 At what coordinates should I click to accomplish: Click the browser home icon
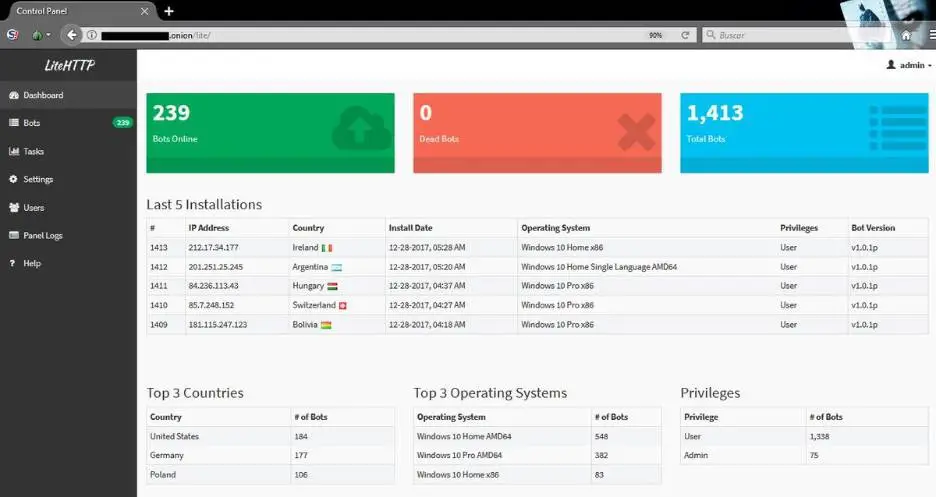pyautogui.click(x=906, y=36)
